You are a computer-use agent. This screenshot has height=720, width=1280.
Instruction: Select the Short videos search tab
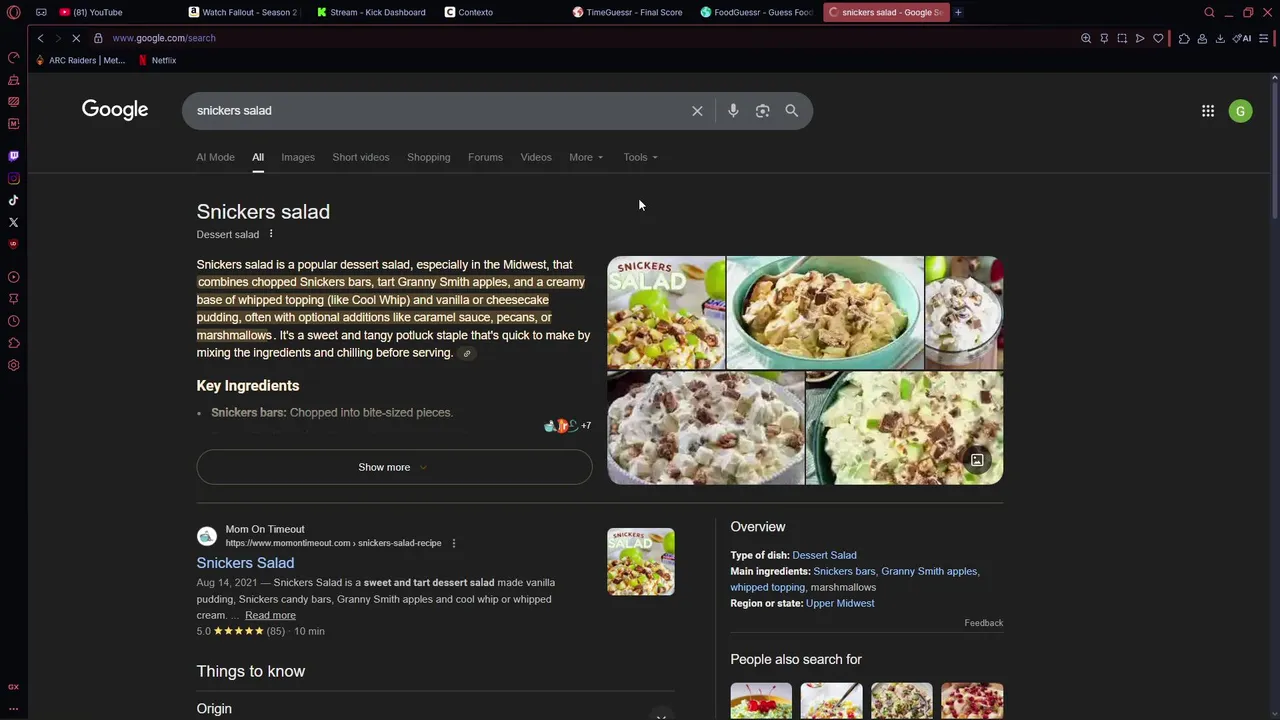point(361,157)
